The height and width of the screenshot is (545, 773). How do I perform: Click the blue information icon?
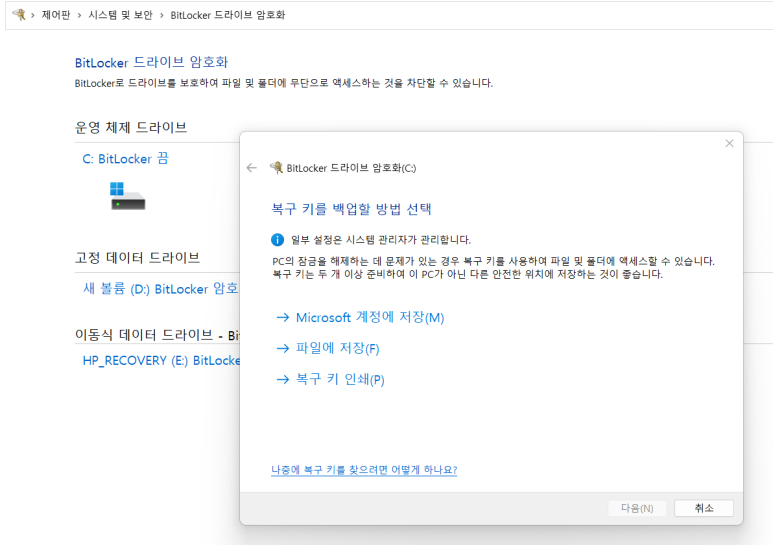(278, 239)
